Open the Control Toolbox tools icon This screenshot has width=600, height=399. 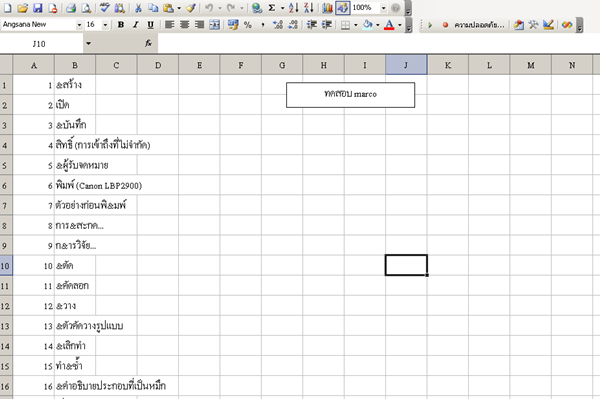pos(533,25)
